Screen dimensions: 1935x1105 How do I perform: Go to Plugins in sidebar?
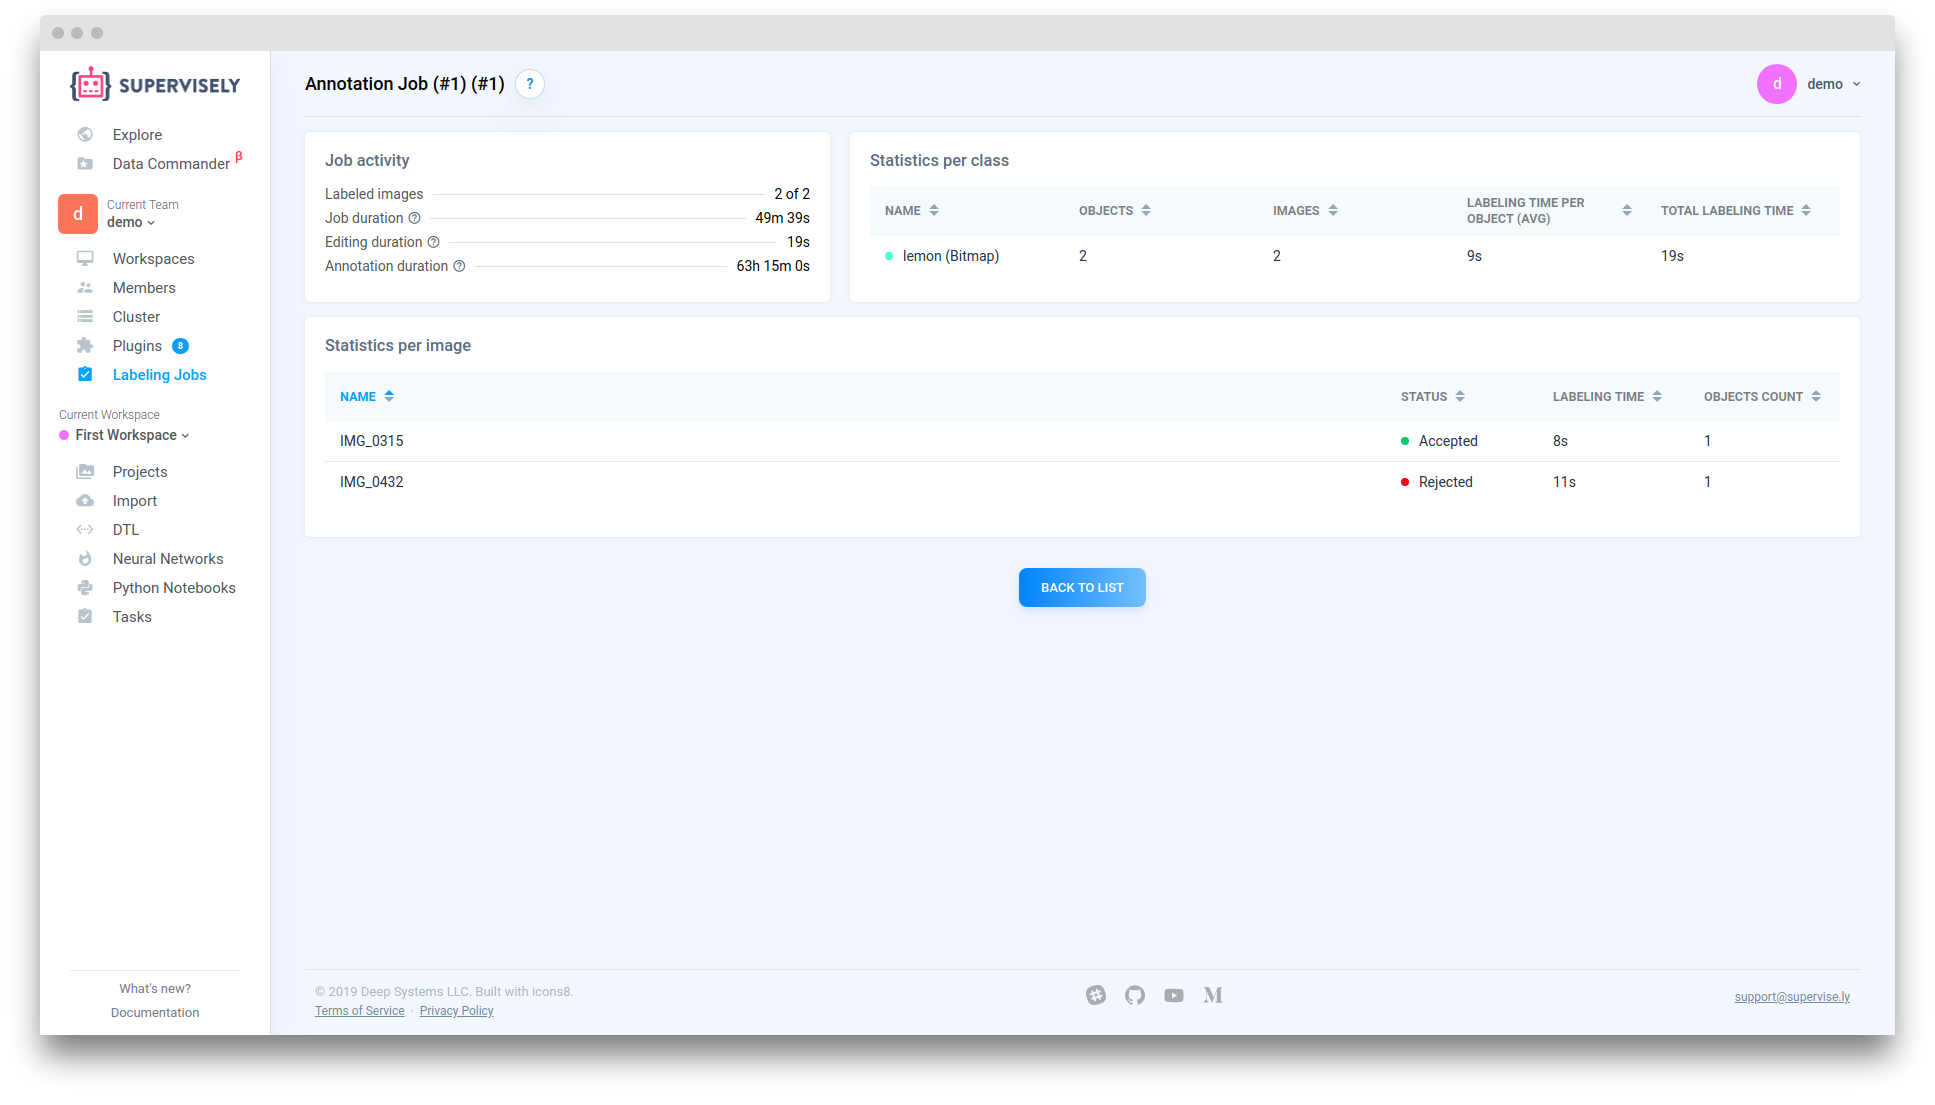click(x=137, y=346)
